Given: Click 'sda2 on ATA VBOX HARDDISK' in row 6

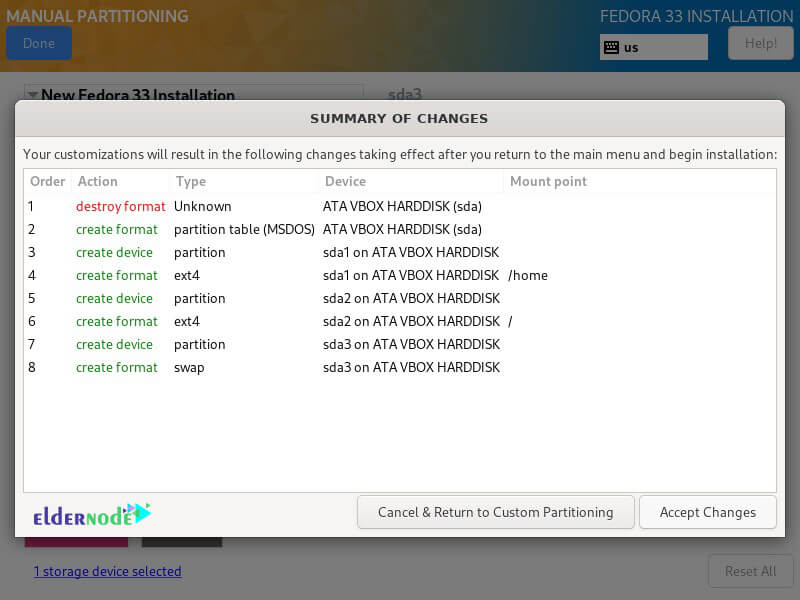Looking at the screenshot, I should tap(411, 321).
